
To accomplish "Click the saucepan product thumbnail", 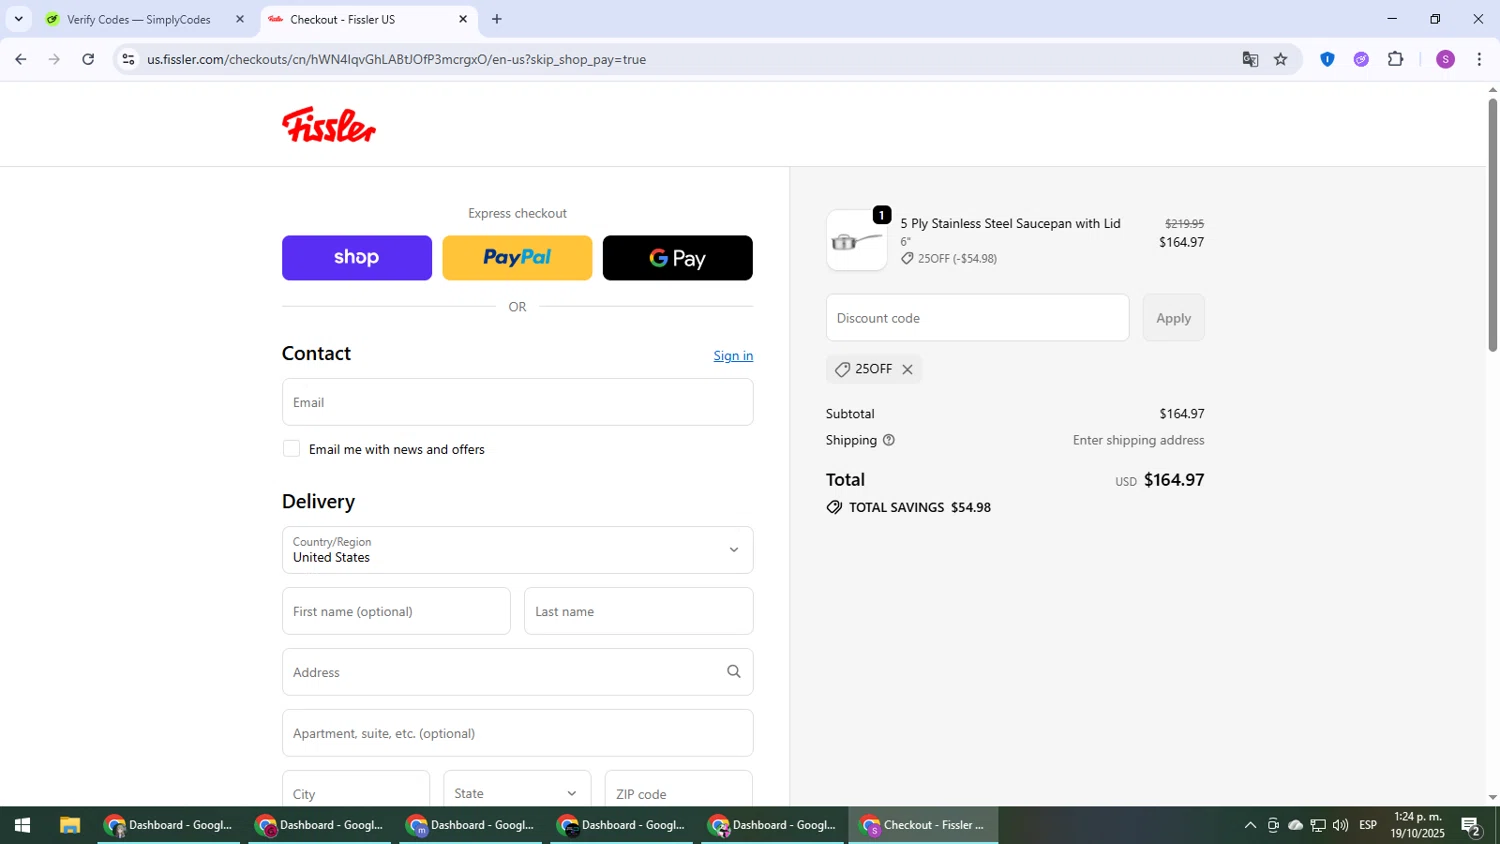I will coord(857,241).
